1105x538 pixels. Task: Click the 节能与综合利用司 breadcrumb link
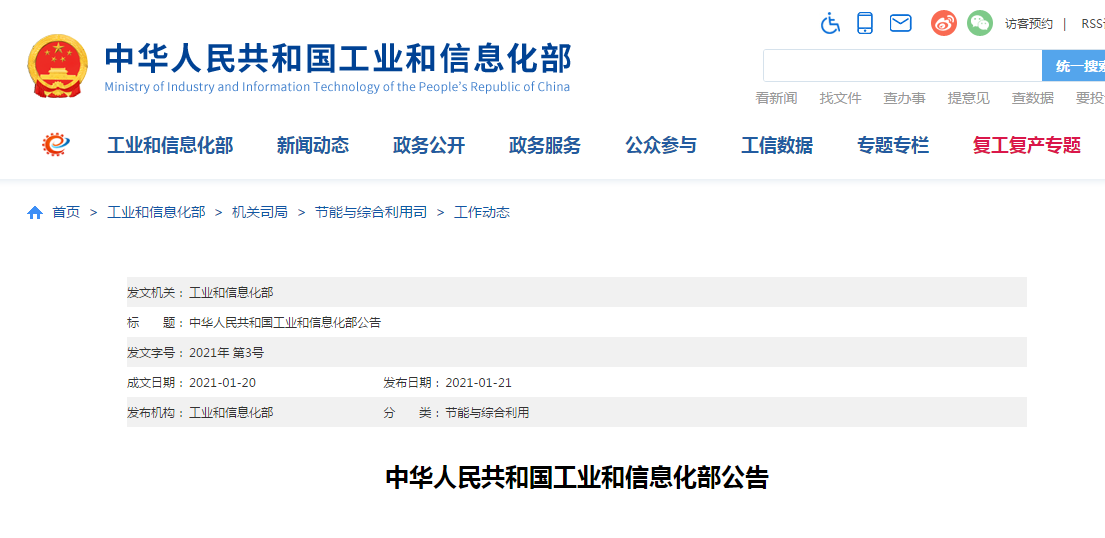point(370,212)
